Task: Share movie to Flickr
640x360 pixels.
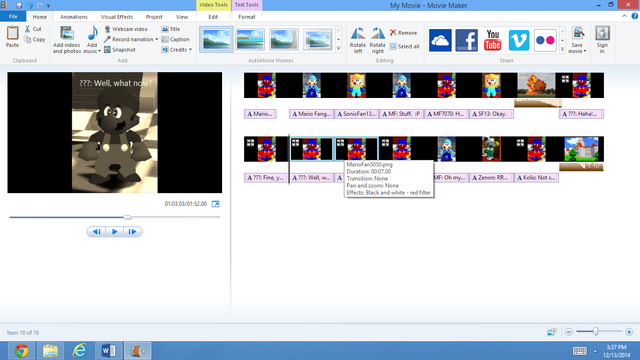Action: click(545, 40)
